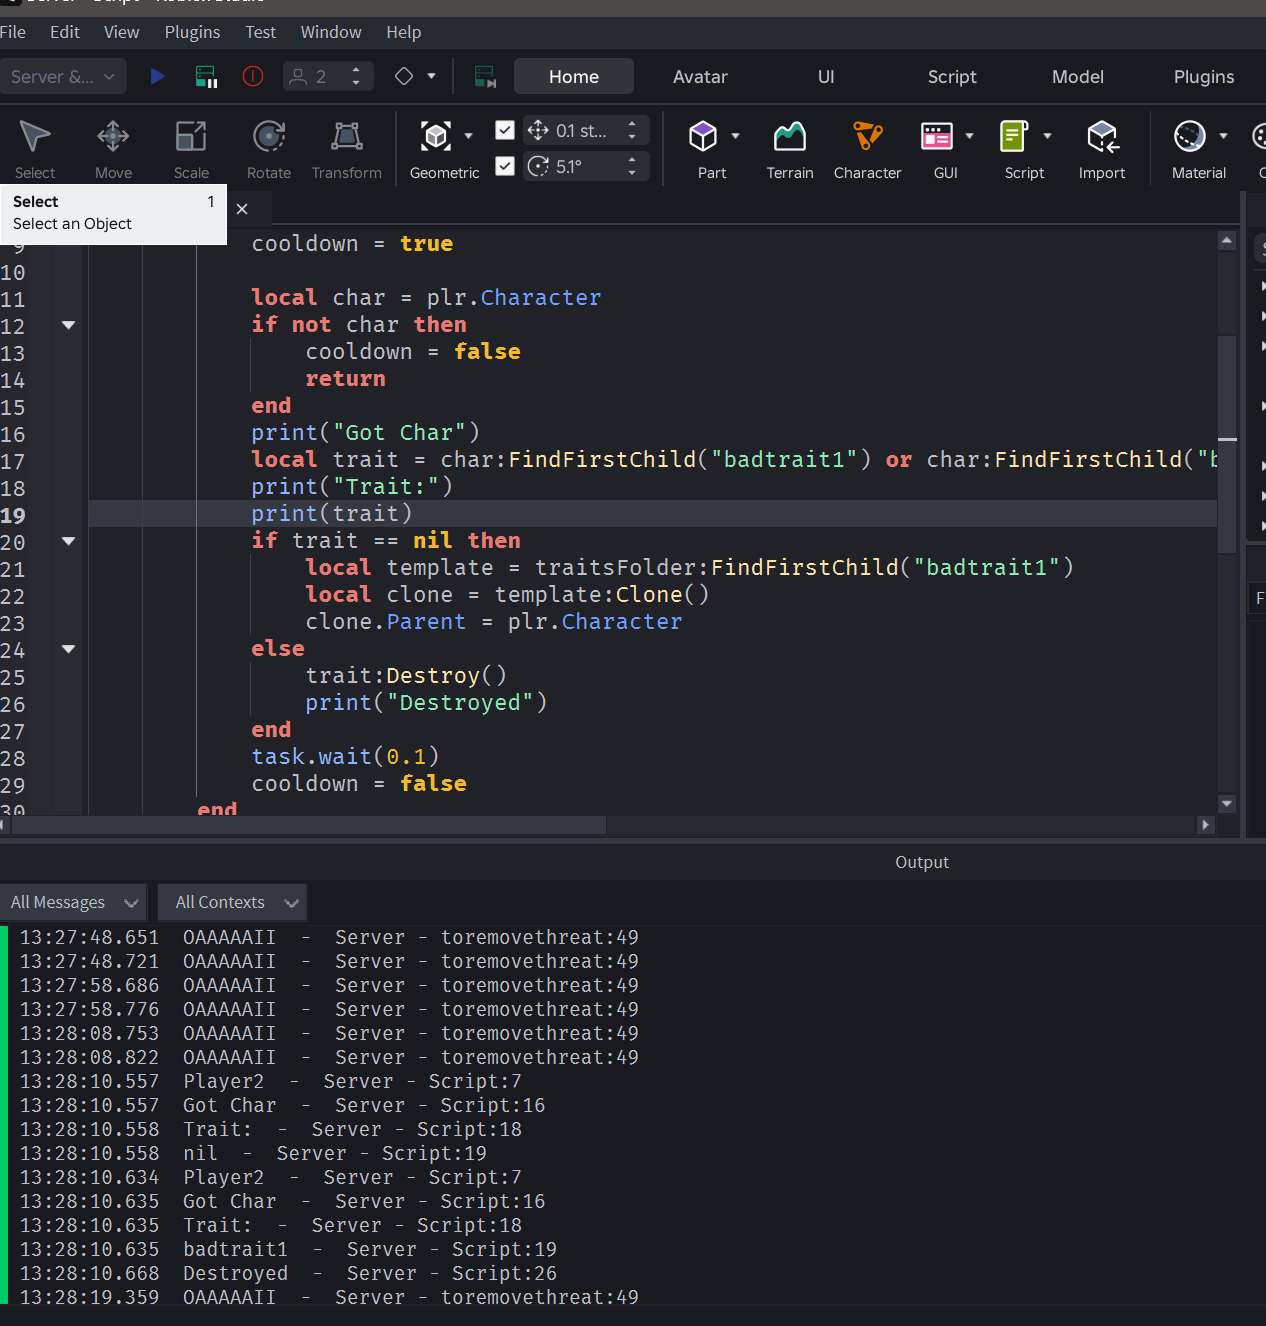Adjust the player count stepper
Image resolution: width=1266 pixels, height=1326 pixels.
point(356,76)
